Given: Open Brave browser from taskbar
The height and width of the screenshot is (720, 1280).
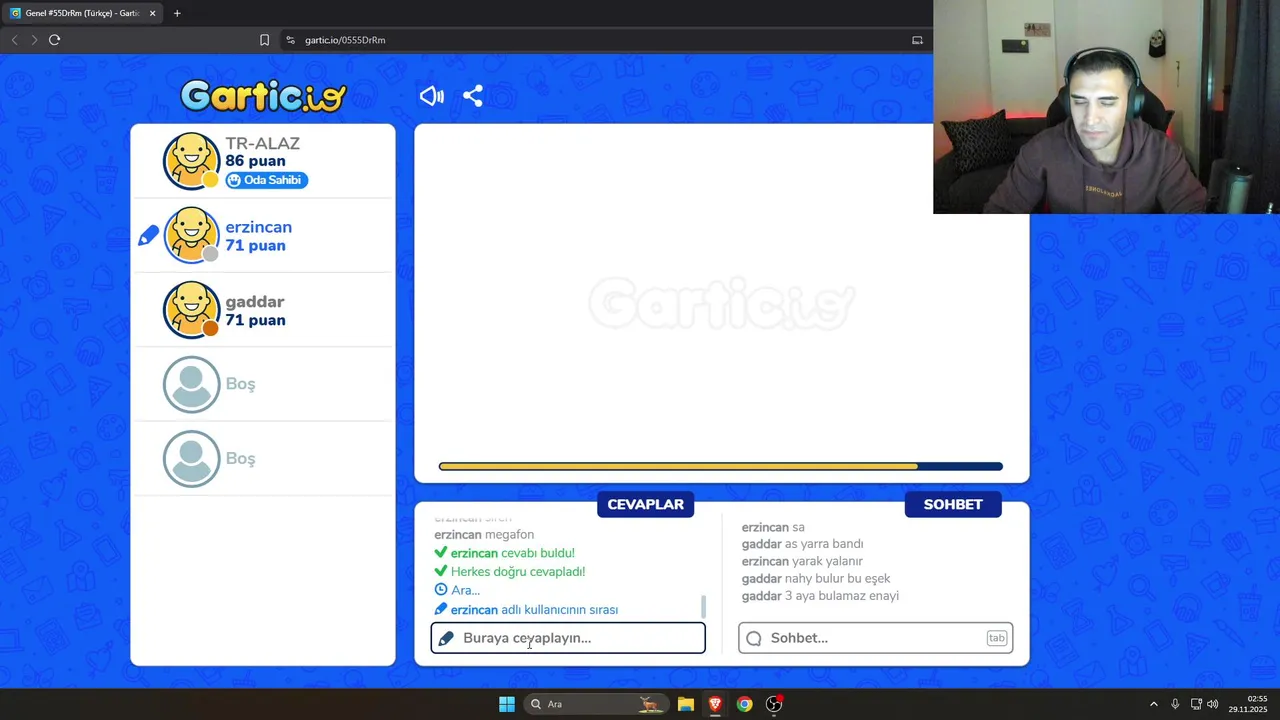Looking at the screenshot, I should click(715, 704).
